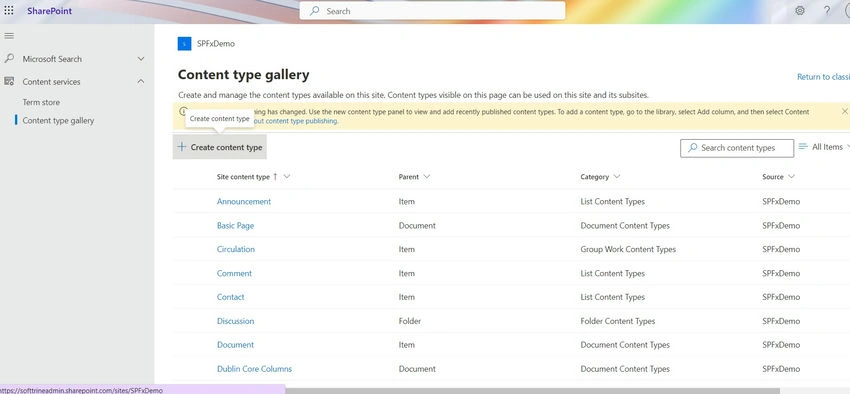Open the Announcement content type
850x394 pixels.
pyautogui.click(x=244, y=201)
